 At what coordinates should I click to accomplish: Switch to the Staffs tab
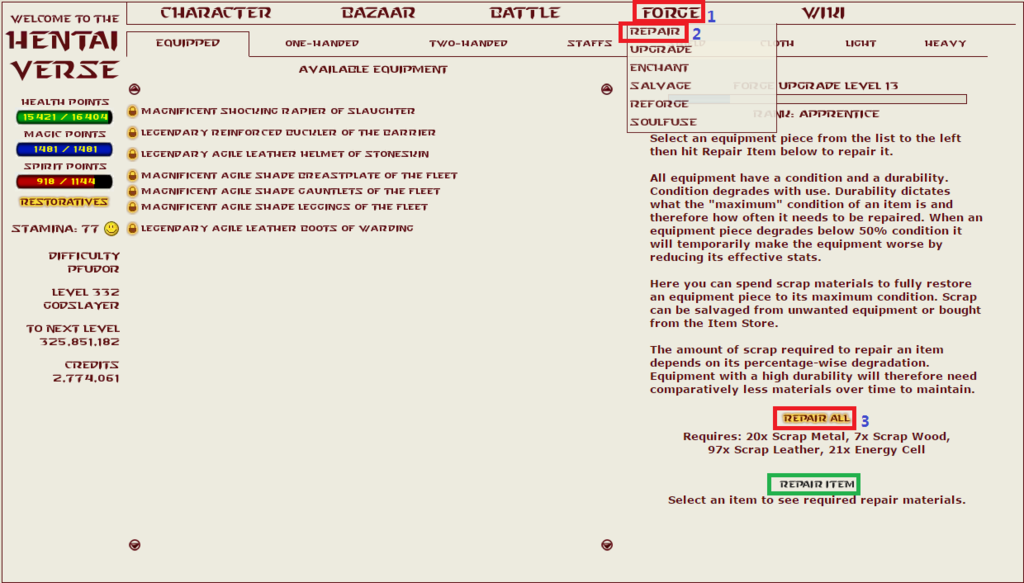point(589,43)
